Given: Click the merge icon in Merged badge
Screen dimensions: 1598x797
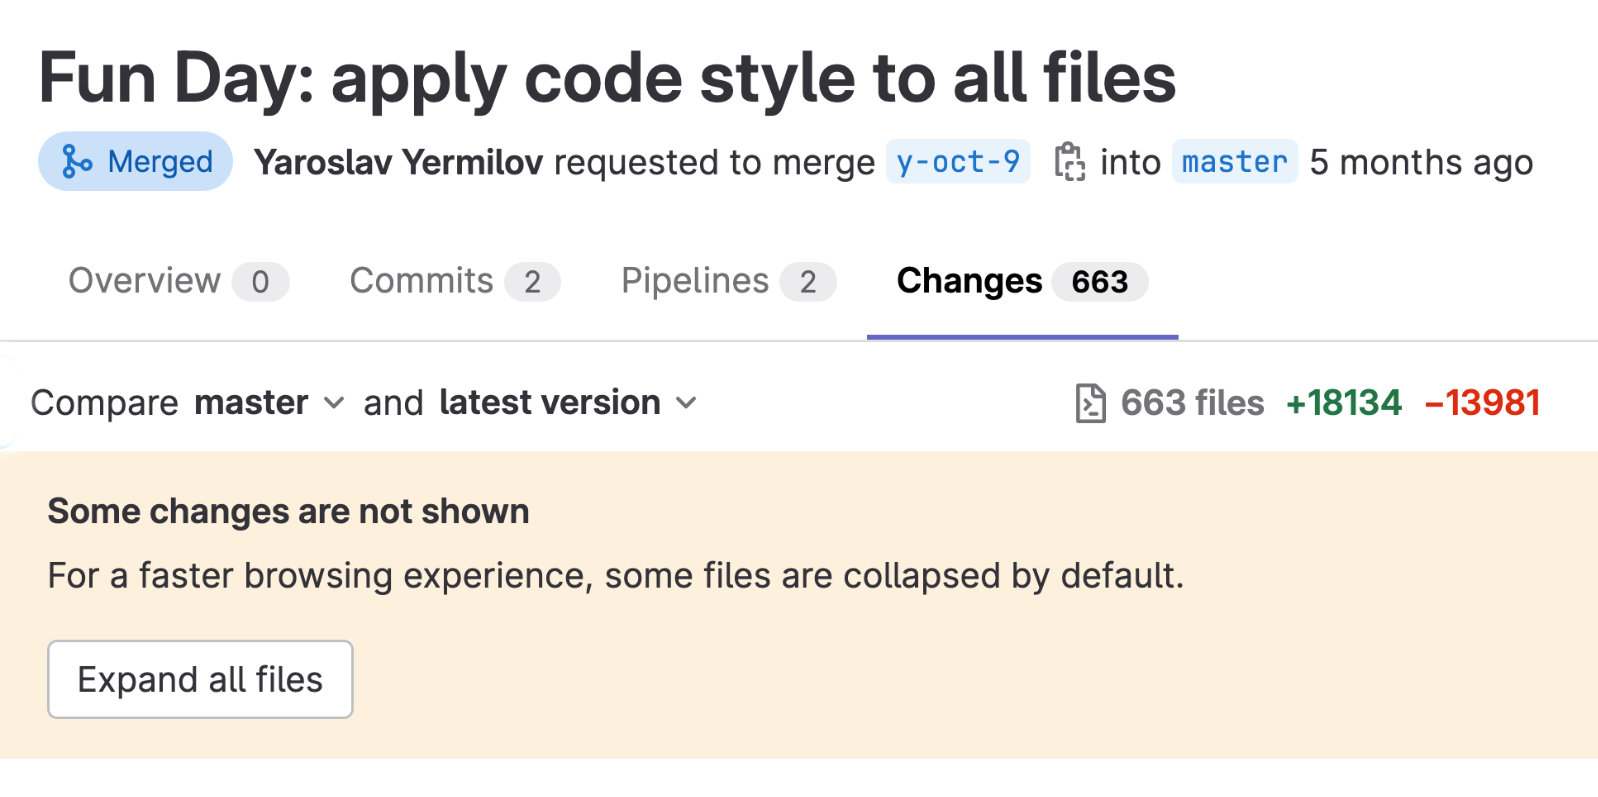Looking at the screenshot, I should coord(76,161).
